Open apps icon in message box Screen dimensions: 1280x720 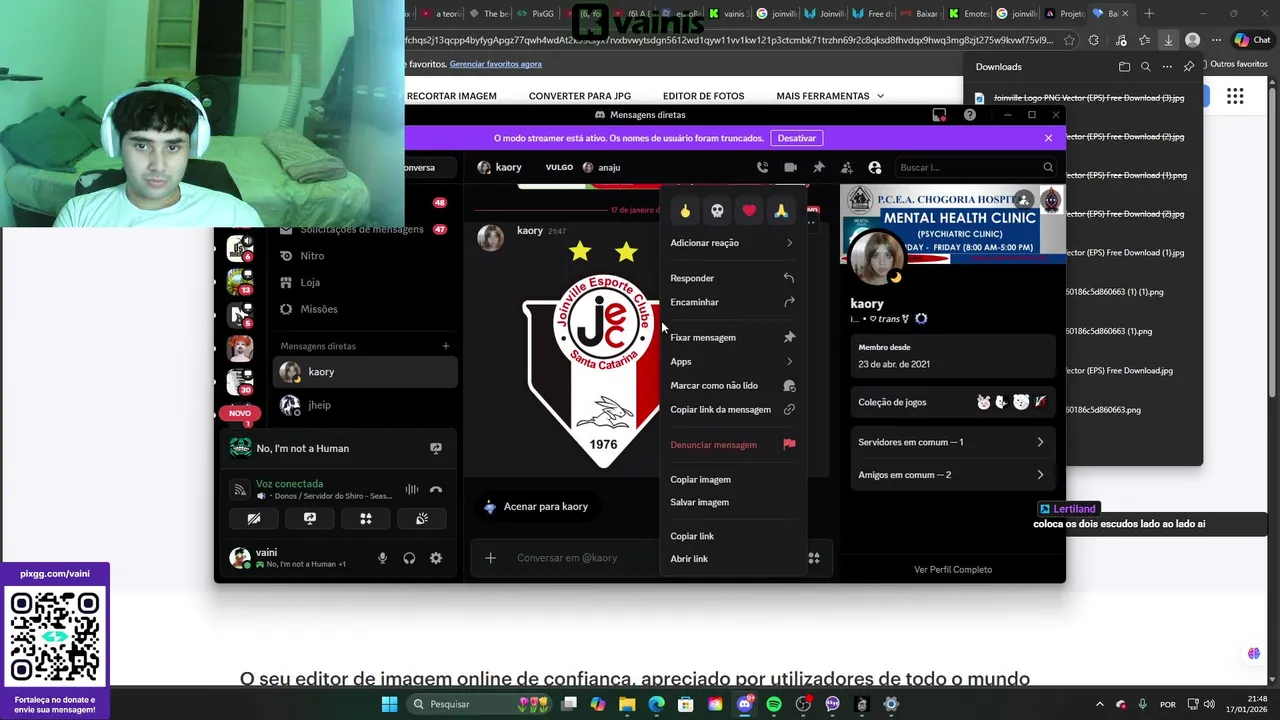[x=814, y=557]
